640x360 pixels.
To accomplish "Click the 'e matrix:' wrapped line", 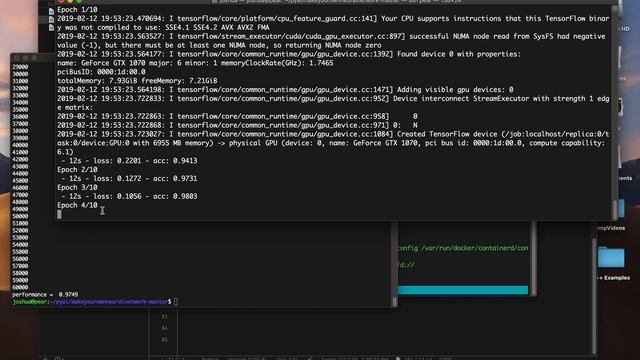I will pos(75,107).
